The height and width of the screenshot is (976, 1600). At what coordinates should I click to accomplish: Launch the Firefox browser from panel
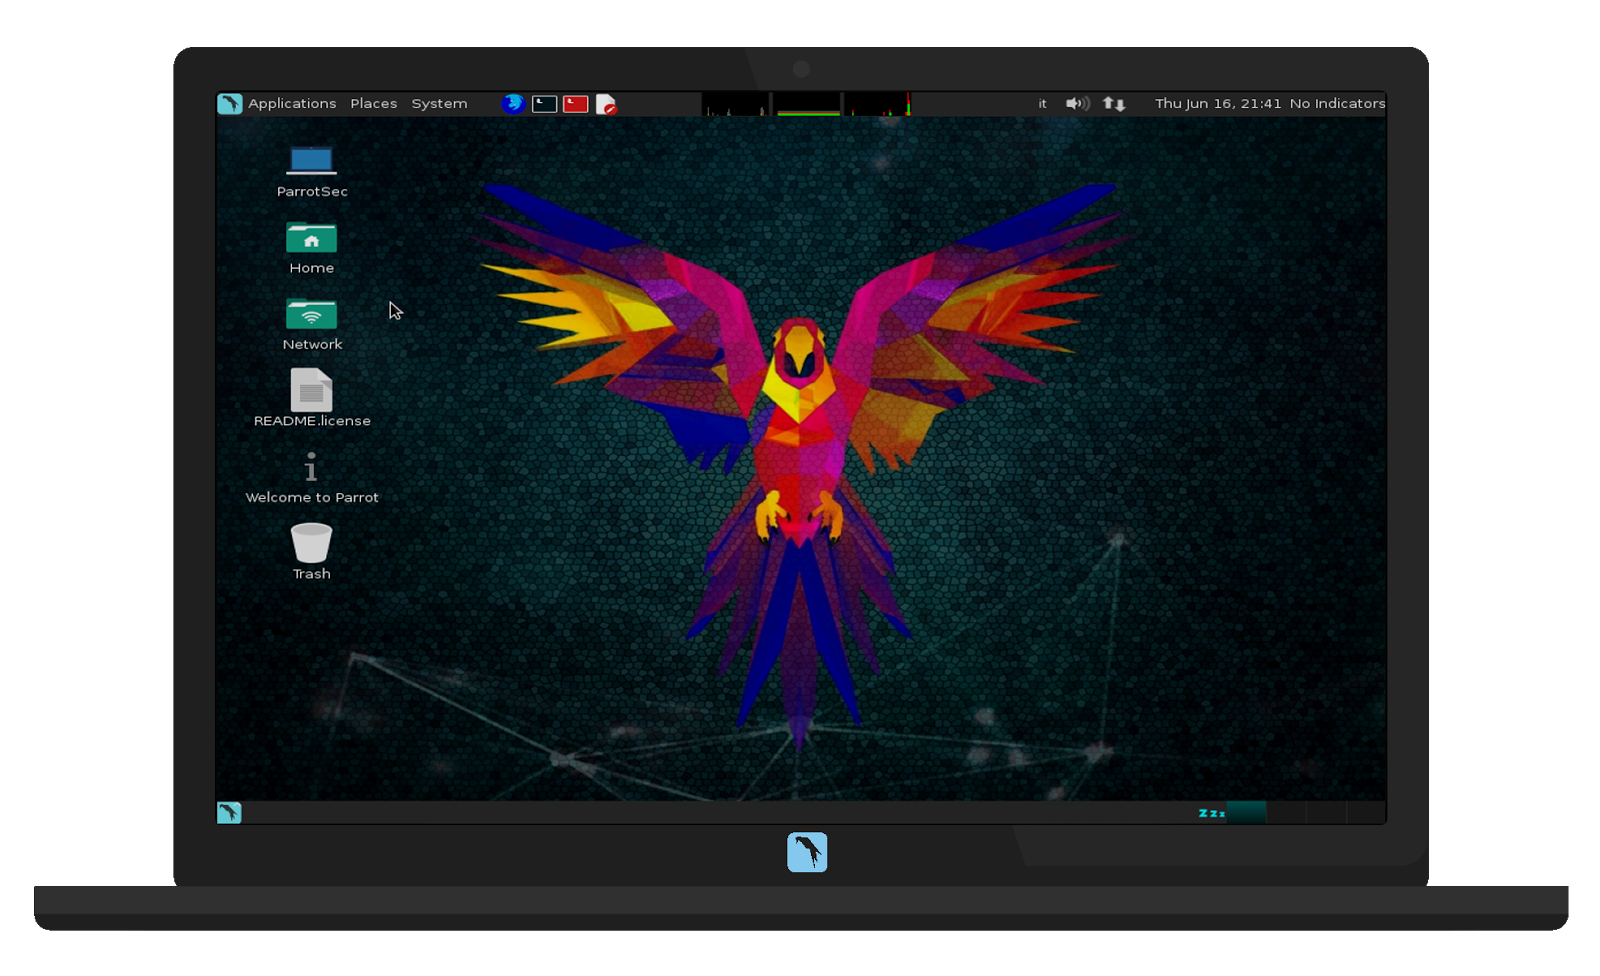pyautogui.click(x=513, y=103)
